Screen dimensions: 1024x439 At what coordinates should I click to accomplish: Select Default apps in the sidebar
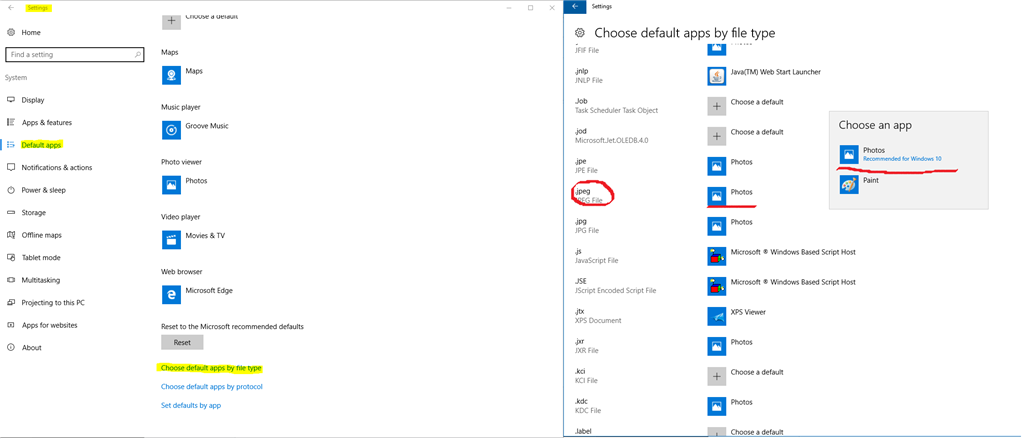point(41,145)
